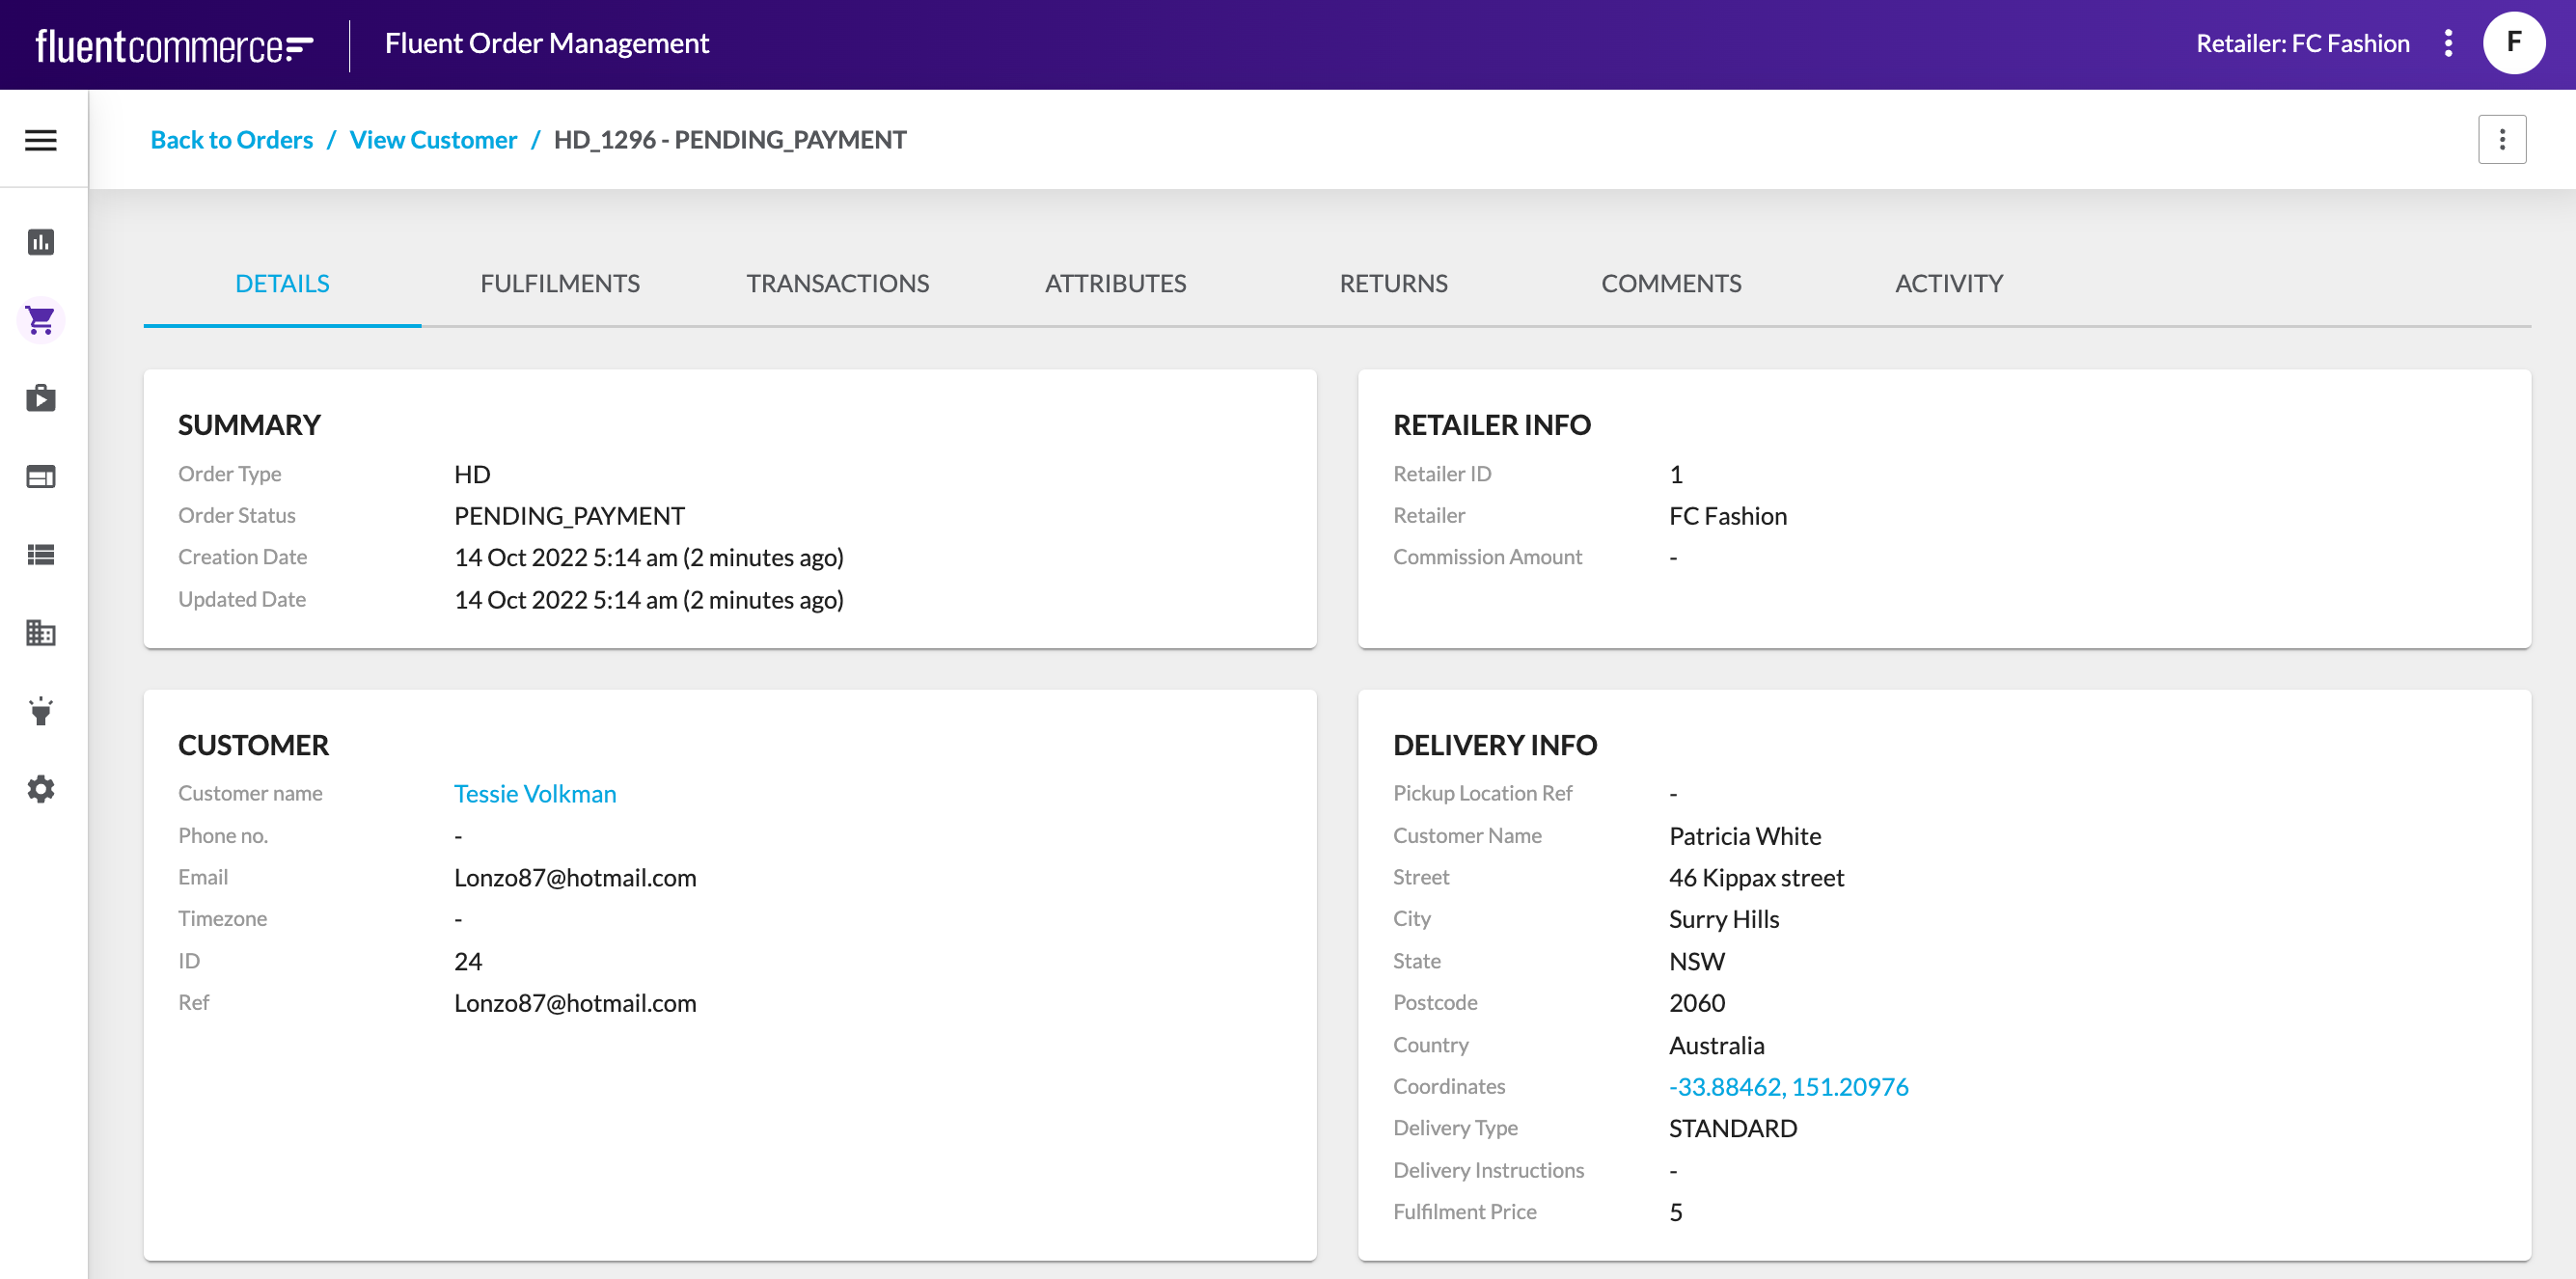Open the dashboard chart icon in sidebar
Image resolution: width=2576 pixels, height=1279 pixels.
tap(41, 242)
